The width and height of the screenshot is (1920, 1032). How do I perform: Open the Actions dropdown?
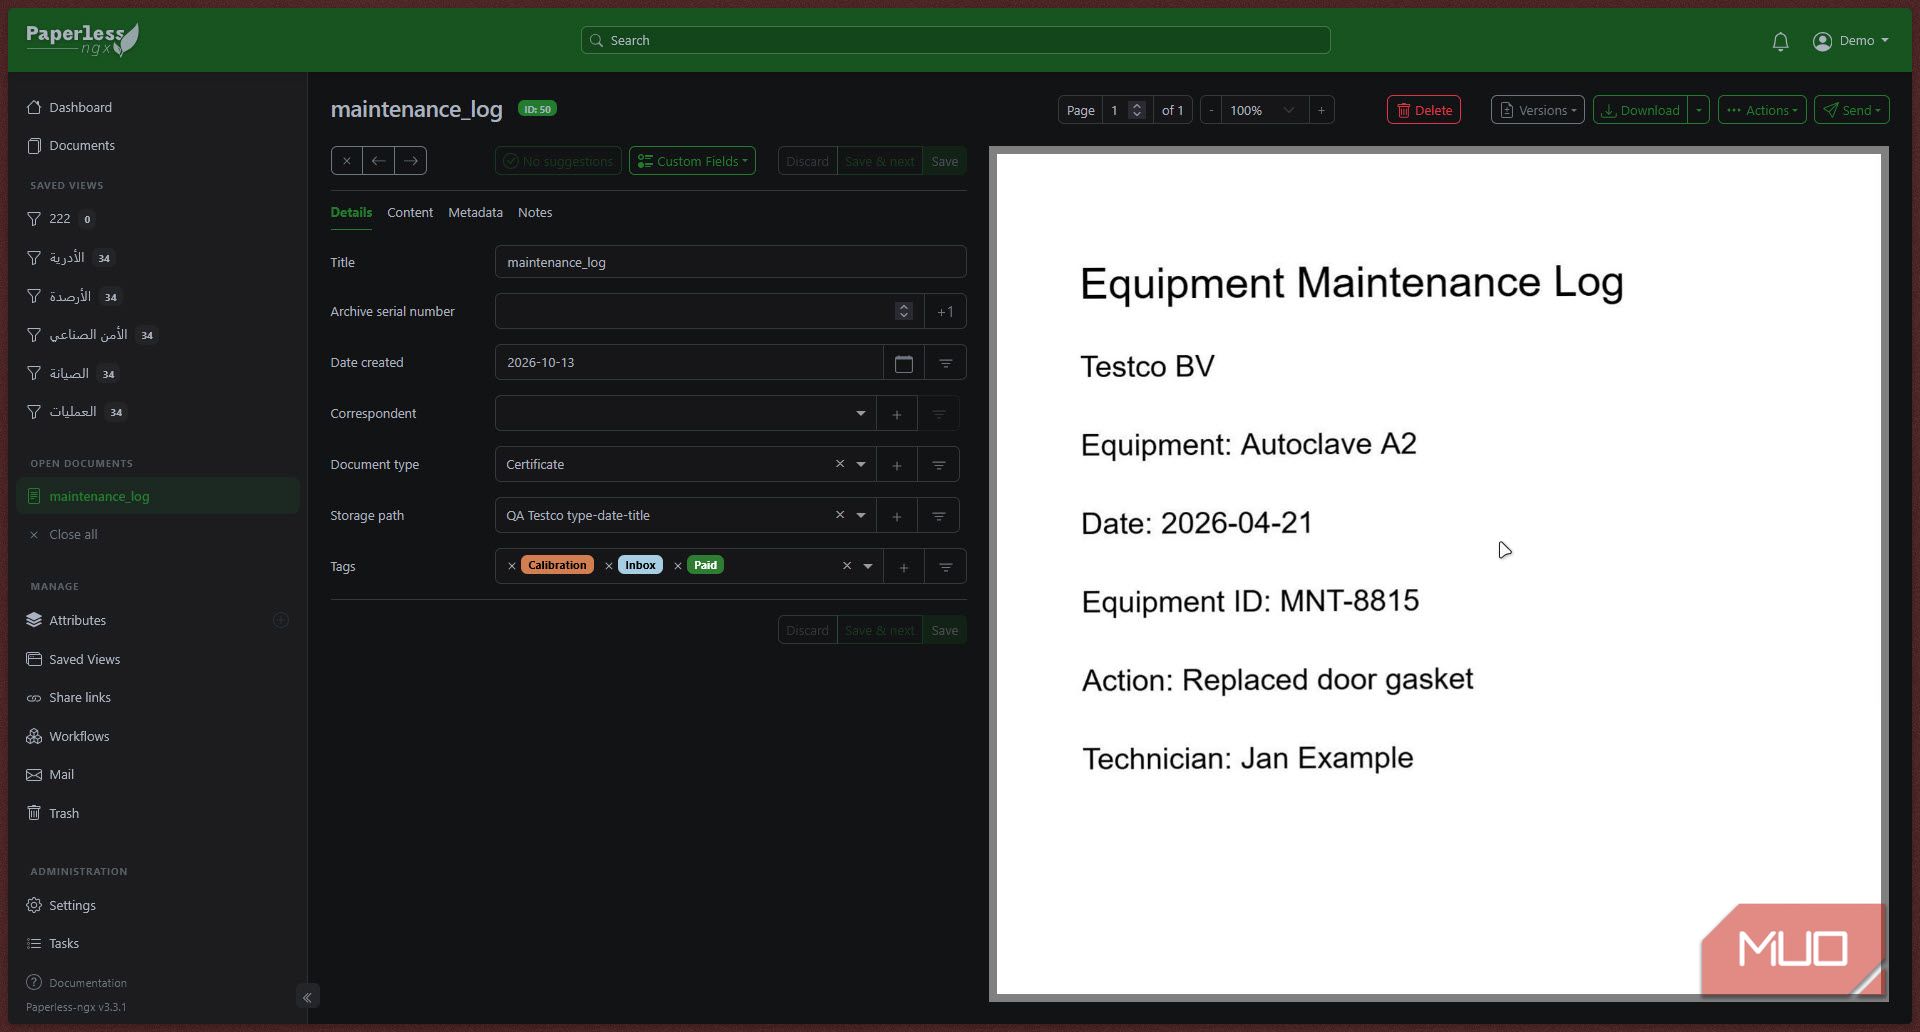(x=1762, y=110)
